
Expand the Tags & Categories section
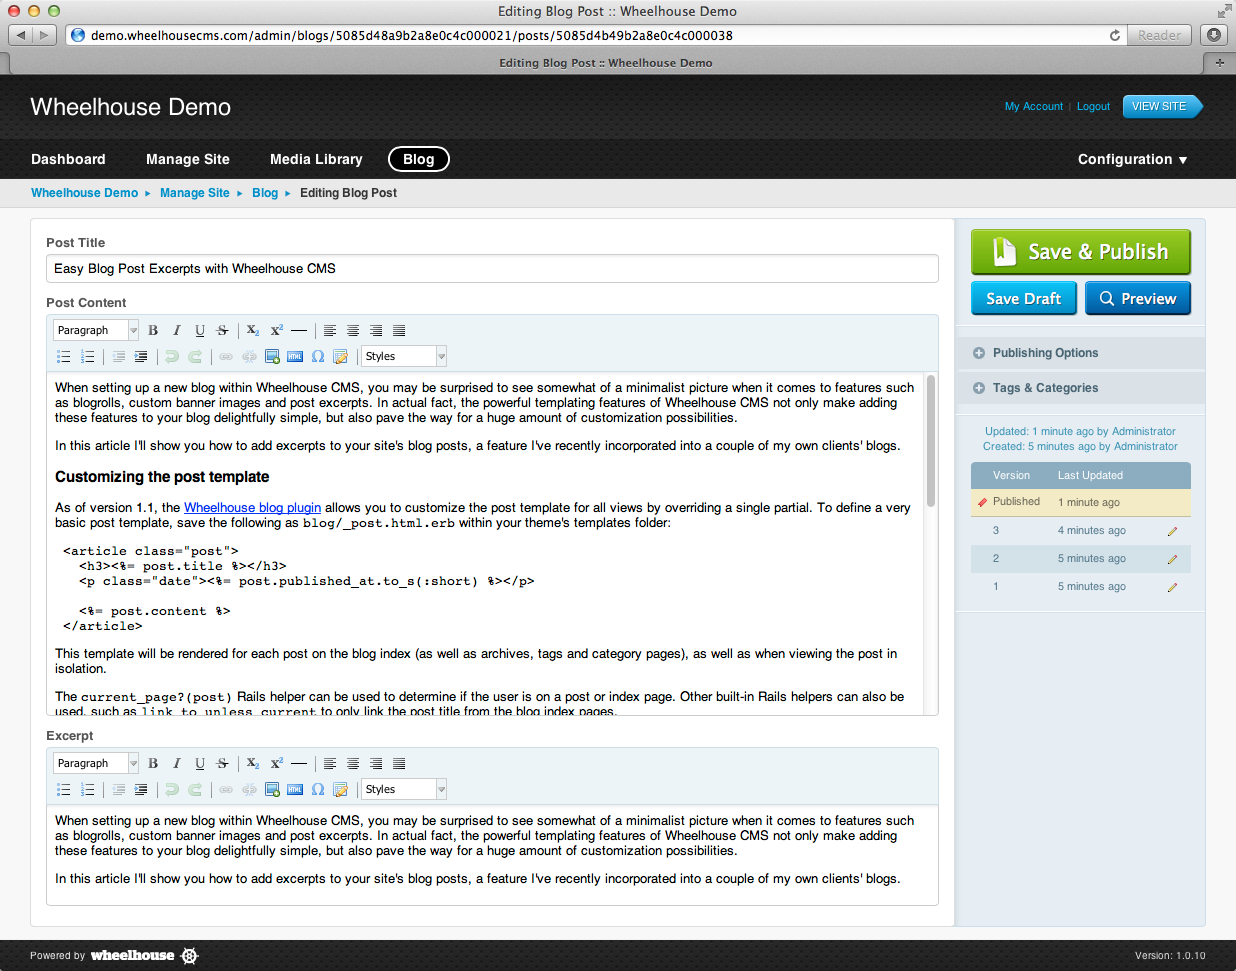(x=1080, y=388)
